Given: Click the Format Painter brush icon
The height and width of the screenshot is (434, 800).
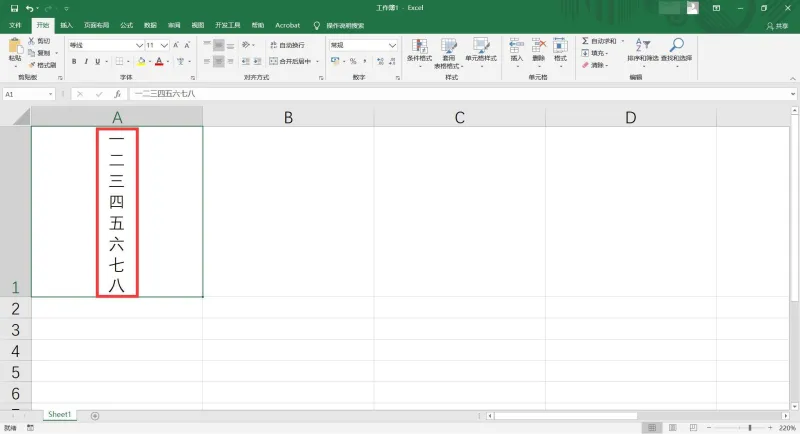Looking at the screenshot, I should coord(32,65).
